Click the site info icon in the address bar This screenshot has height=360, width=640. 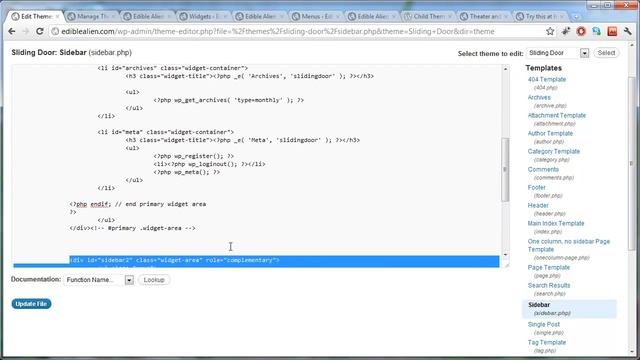[55, 31]
